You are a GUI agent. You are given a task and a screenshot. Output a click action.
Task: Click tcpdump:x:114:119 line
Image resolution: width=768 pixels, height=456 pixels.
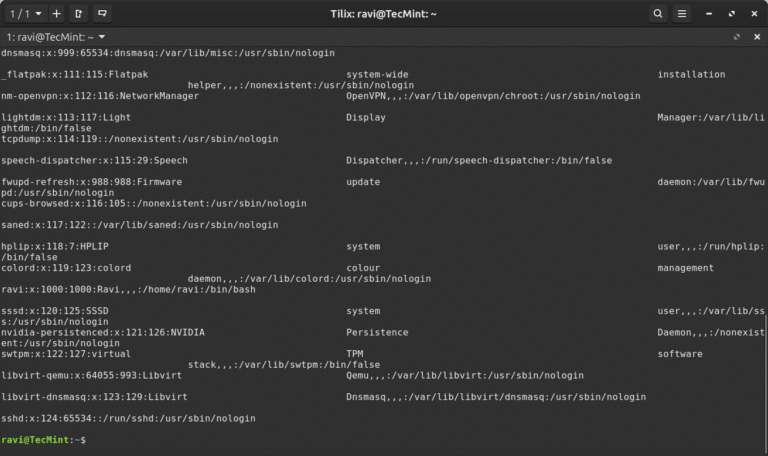[x=140, y=139]
